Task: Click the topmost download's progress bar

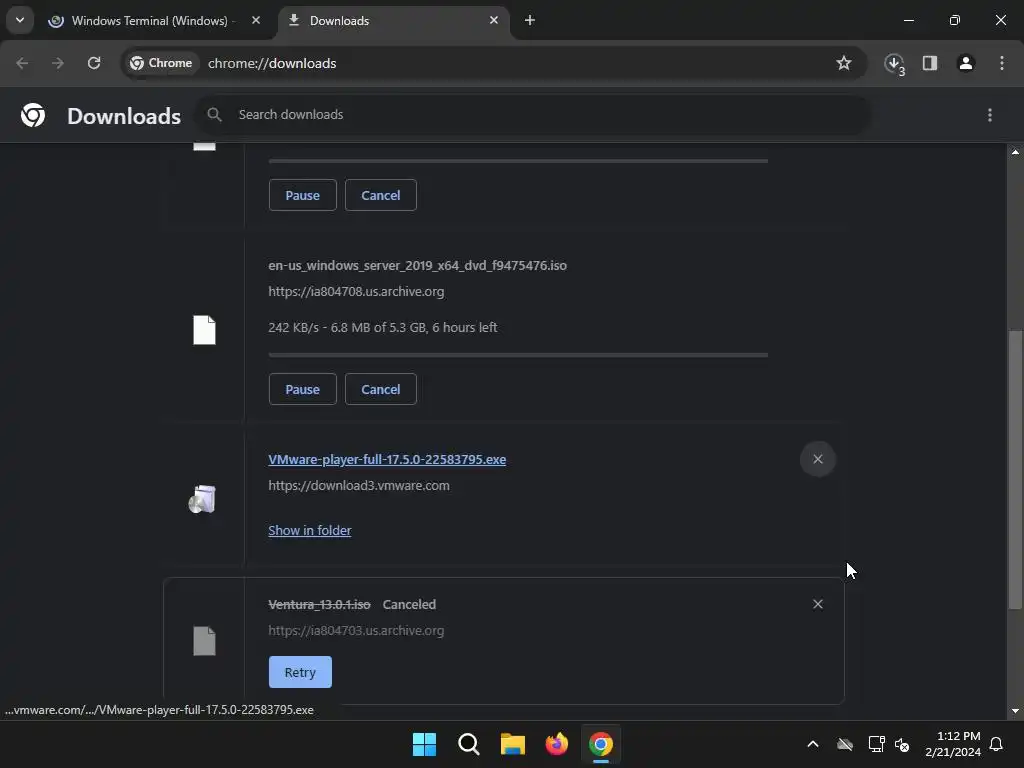Action: pos(518,161)
